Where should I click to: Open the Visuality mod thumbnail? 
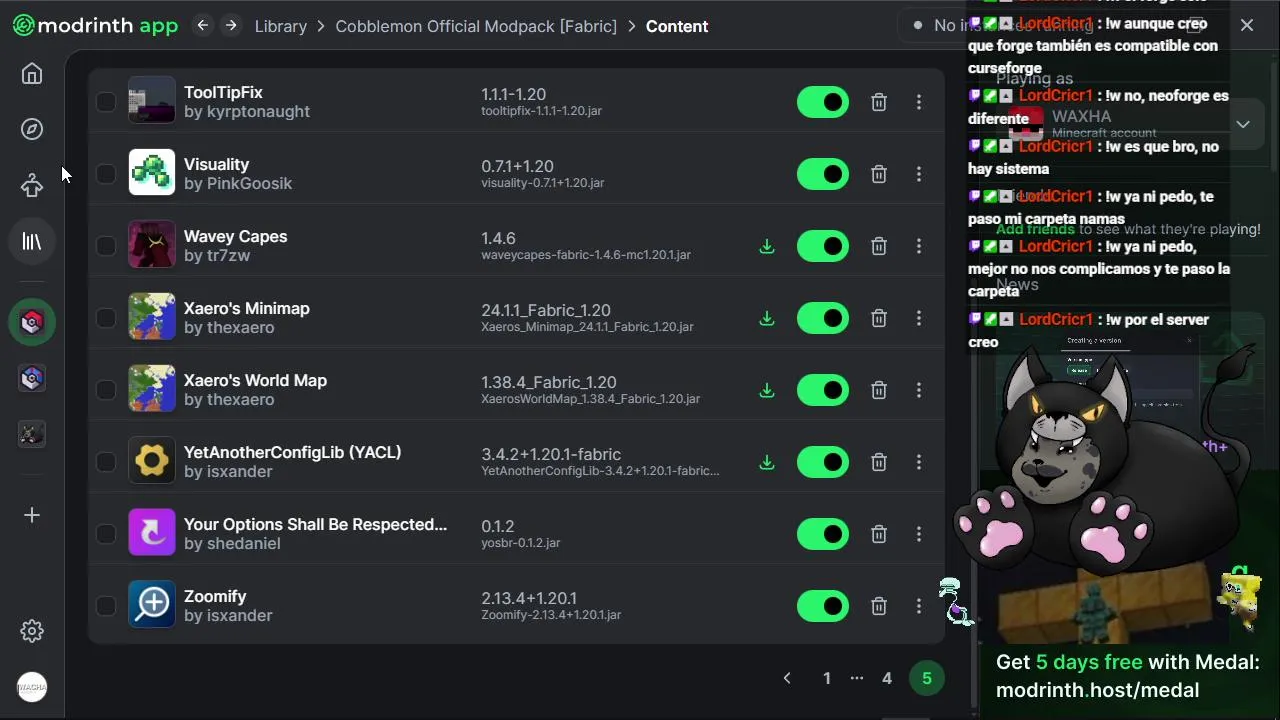tap(152, 174)
